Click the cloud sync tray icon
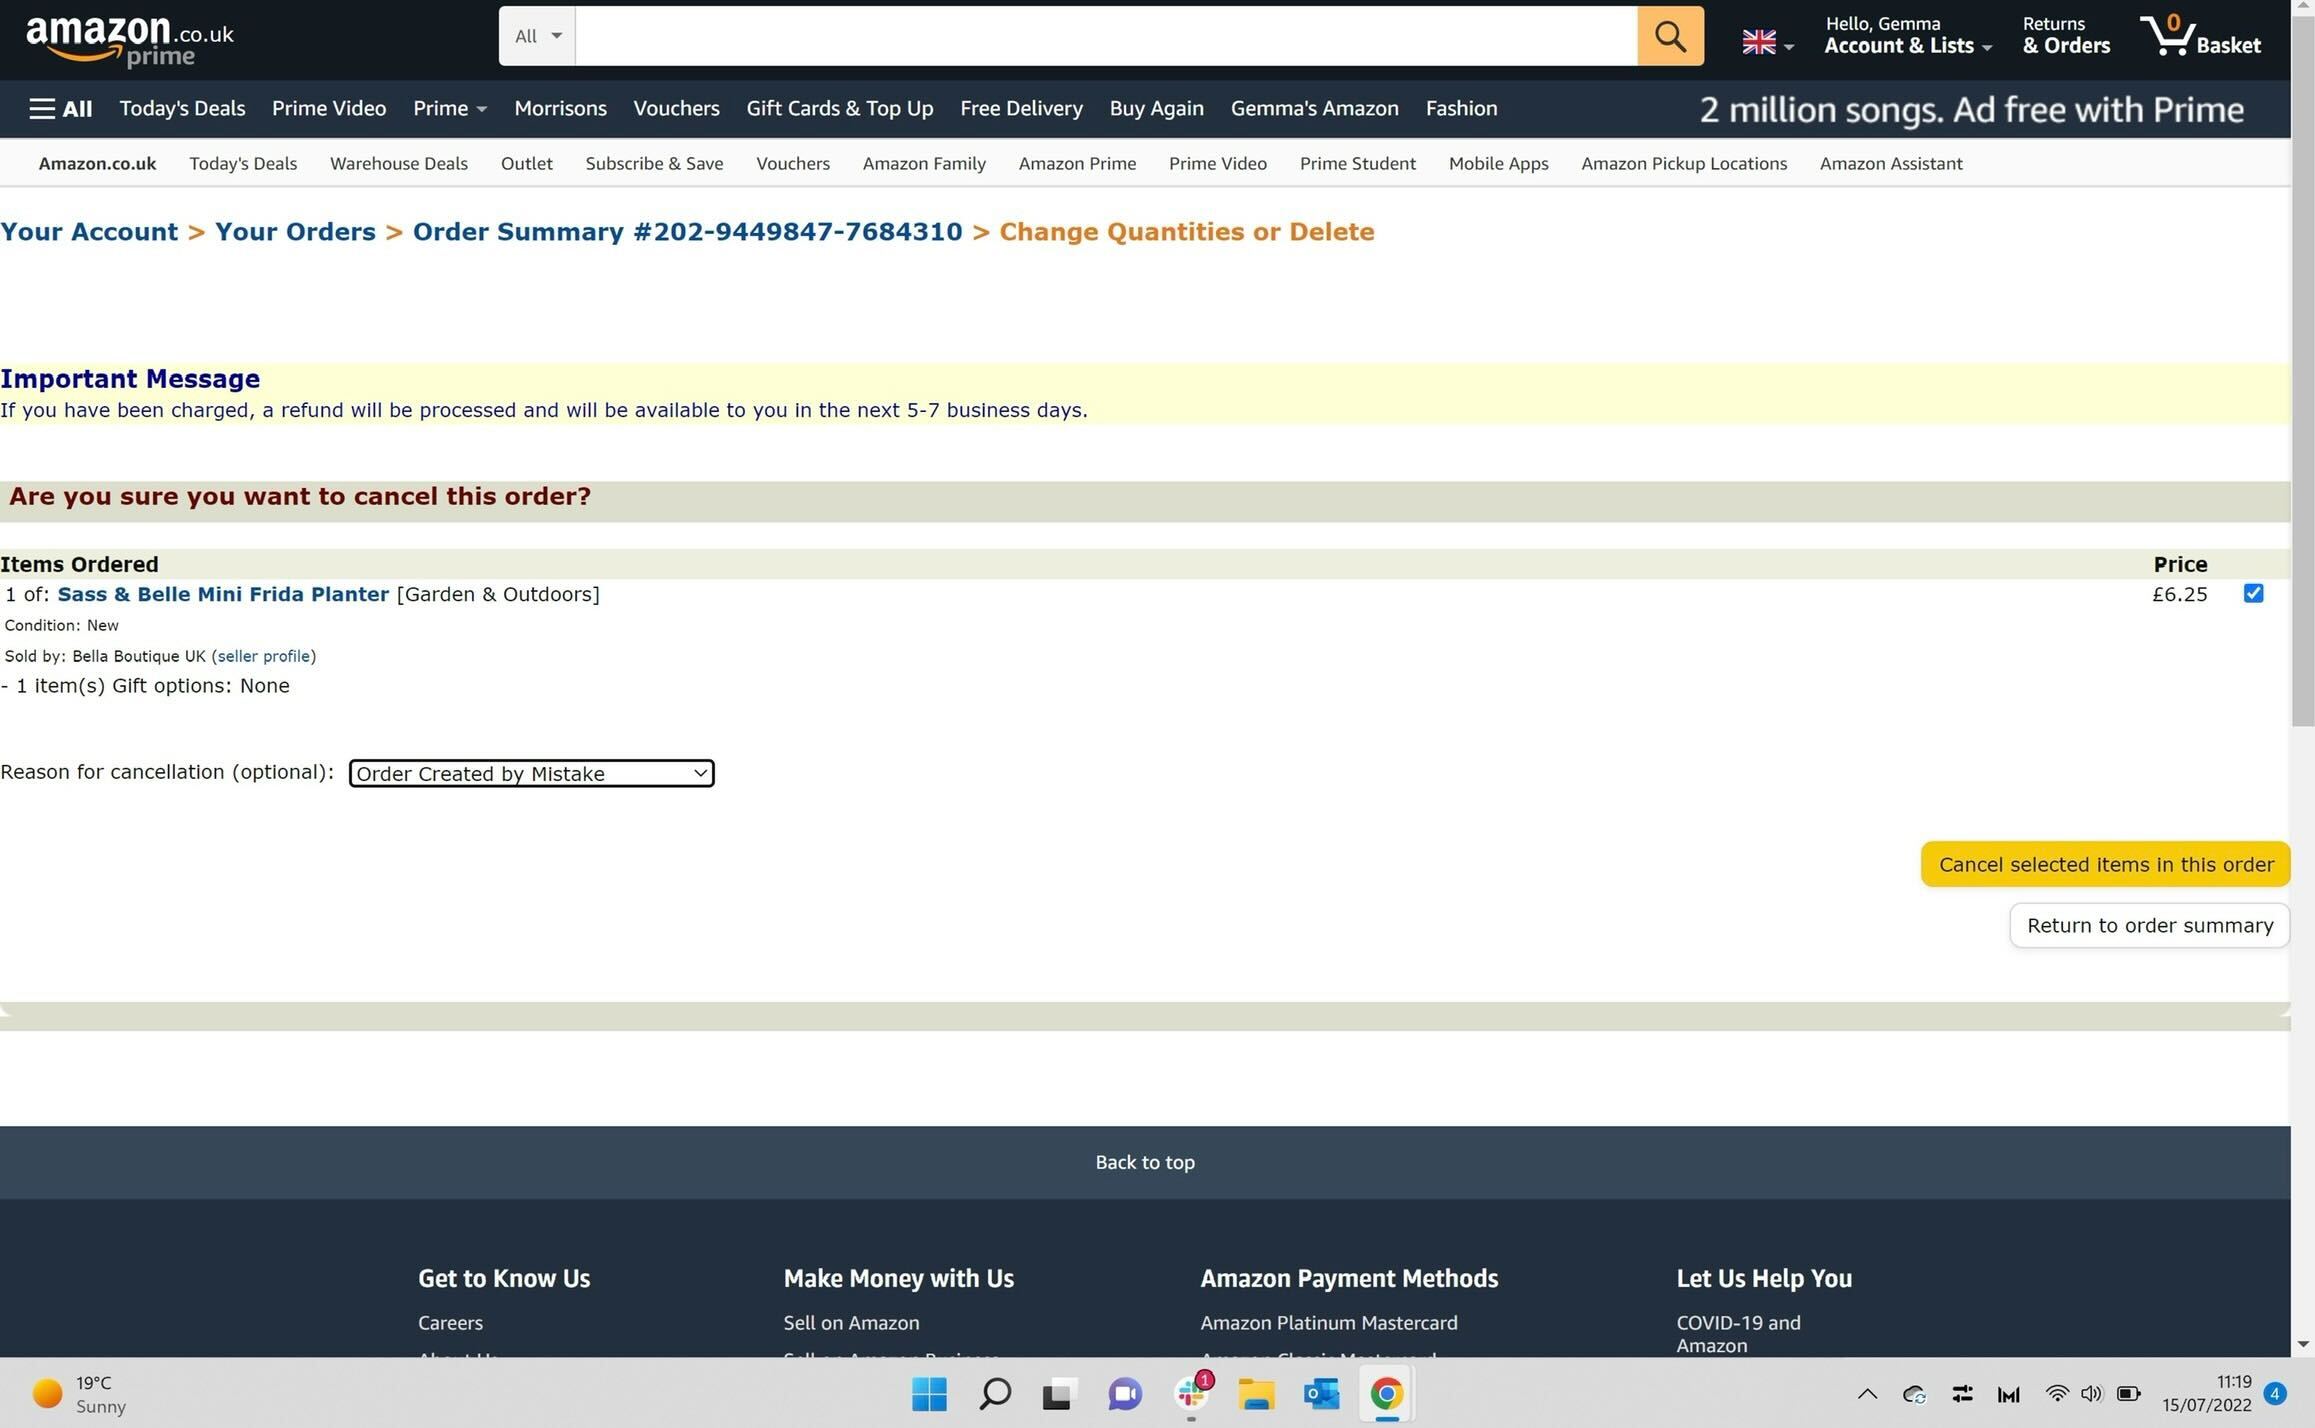Image resolution: width=2315 pixels, height=1428 pixels. pyautogui.click(x=1914, y=1394)
